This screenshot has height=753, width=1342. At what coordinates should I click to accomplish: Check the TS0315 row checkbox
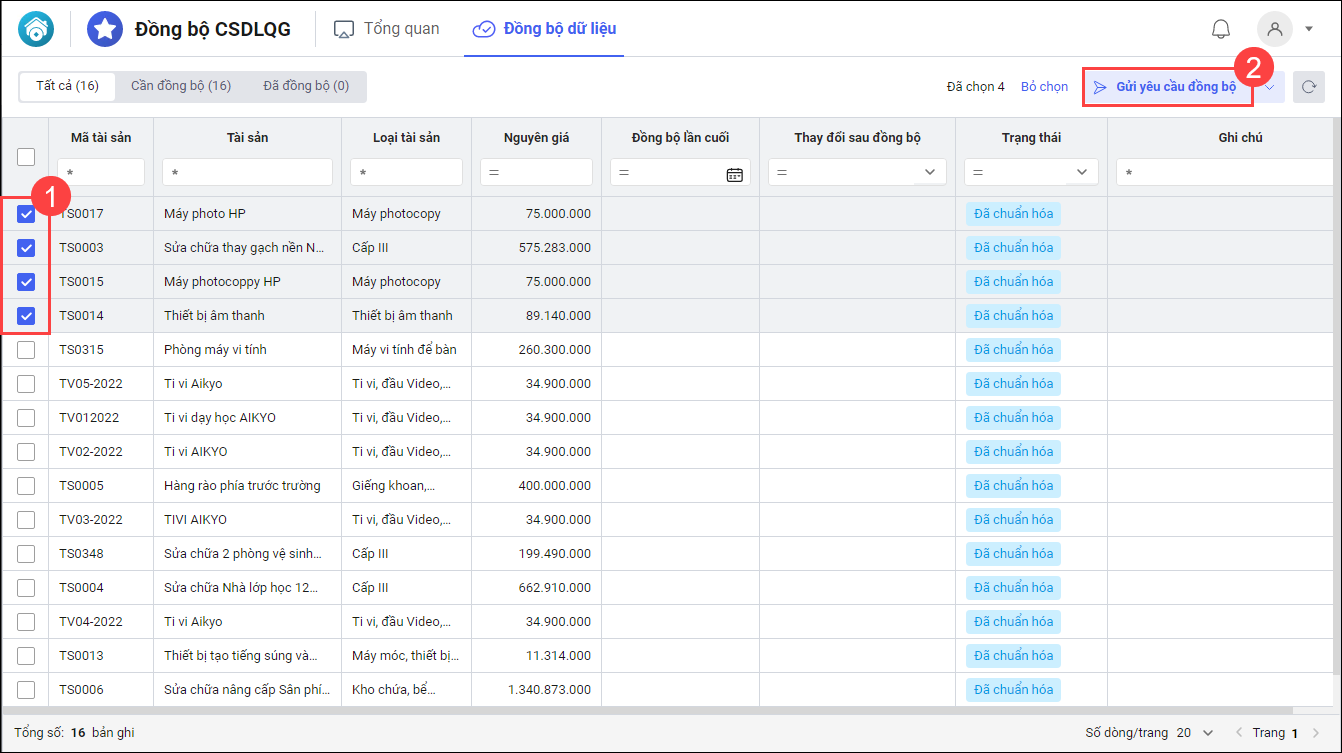point(26,350)
